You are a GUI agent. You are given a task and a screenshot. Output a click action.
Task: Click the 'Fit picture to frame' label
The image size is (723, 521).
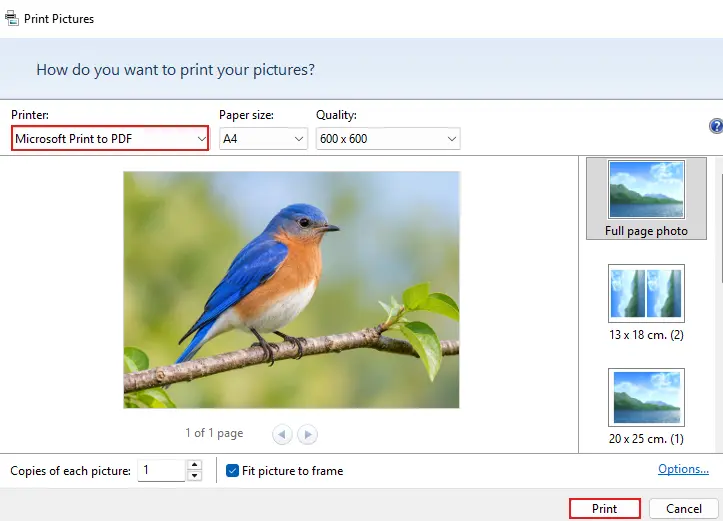pyautogui.click(x=292, y=471)
